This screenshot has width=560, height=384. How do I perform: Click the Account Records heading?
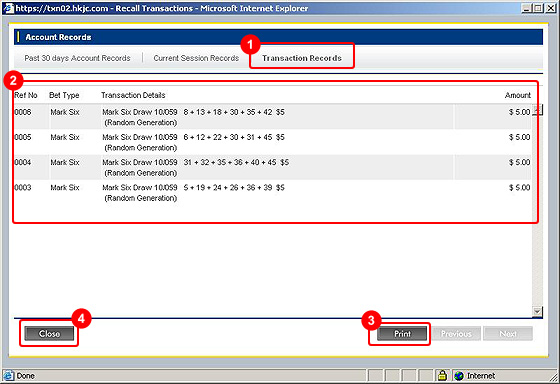[58, 37]
